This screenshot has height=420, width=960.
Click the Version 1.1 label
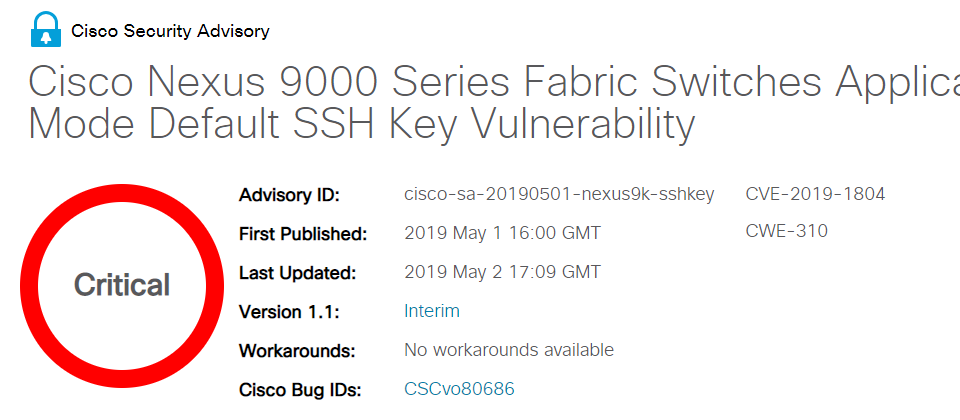(x=289, y=312)
